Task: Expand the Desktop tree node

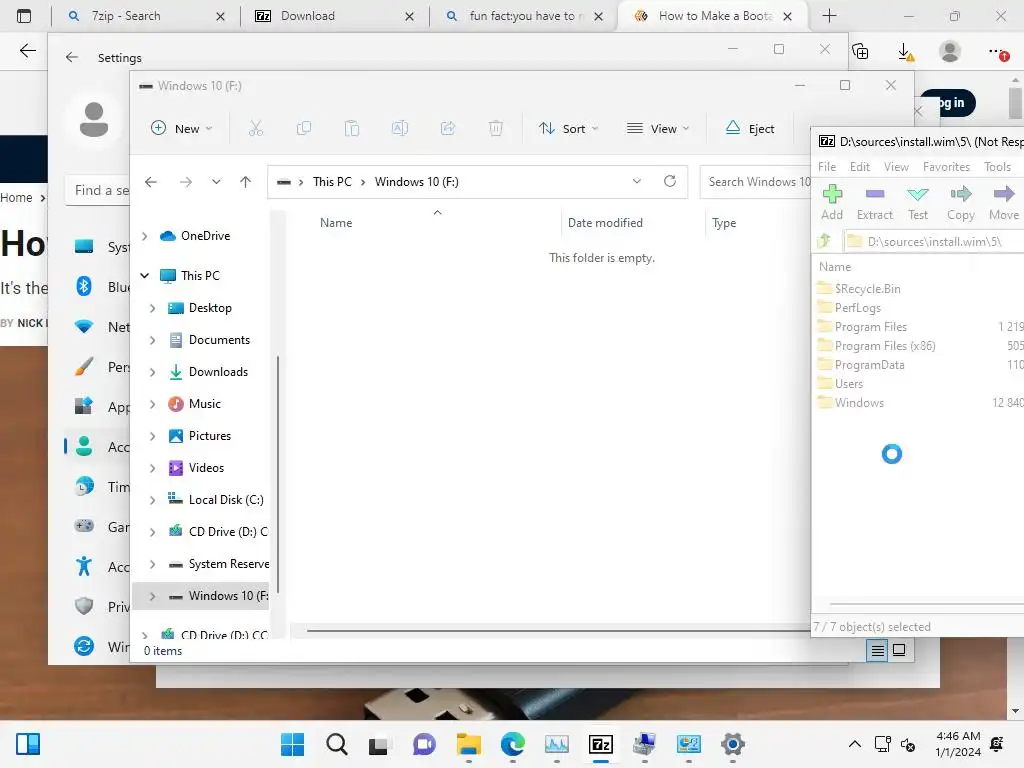Action: click(152, 308)
